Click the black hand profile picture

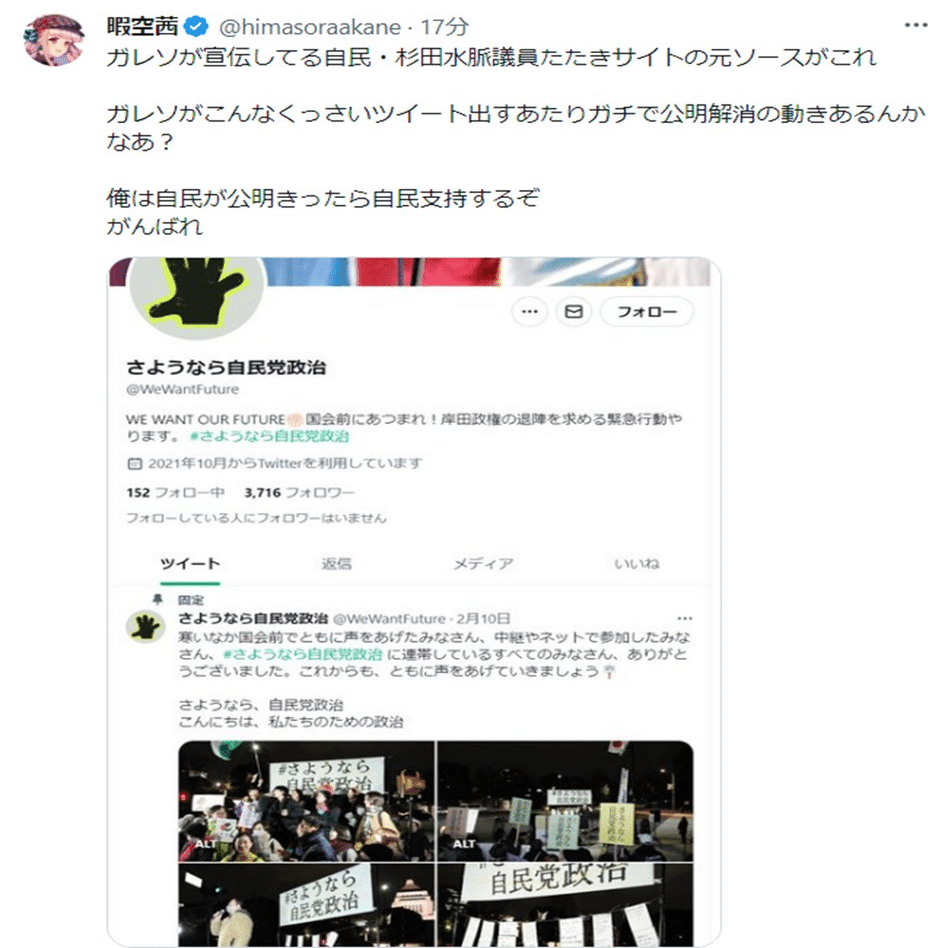click(196, 295)
